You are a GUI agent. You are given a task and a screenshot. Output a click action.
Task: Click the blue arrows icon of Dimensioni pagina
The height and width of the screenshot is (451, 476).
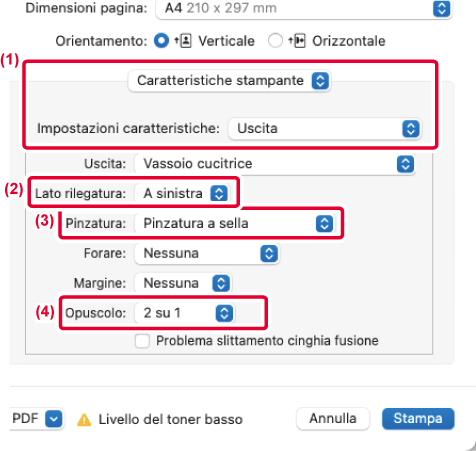tap(442, 8)
